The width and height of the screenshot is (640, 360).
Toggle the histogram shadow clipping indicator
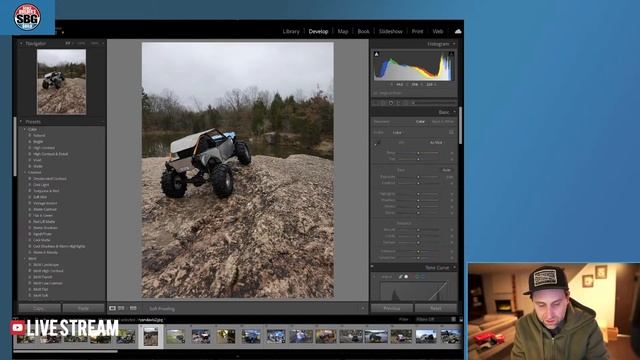[x=376, y=54]
